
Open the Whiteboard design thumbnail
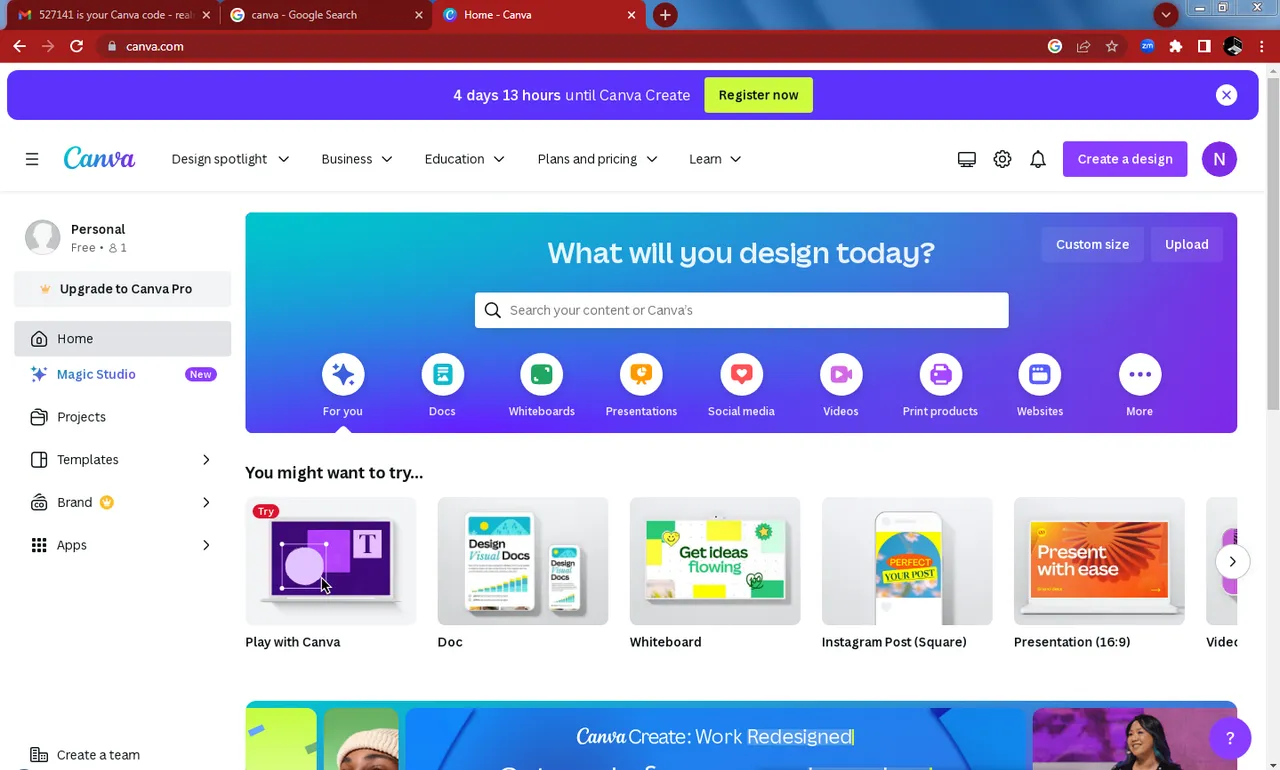coord(715,561)
